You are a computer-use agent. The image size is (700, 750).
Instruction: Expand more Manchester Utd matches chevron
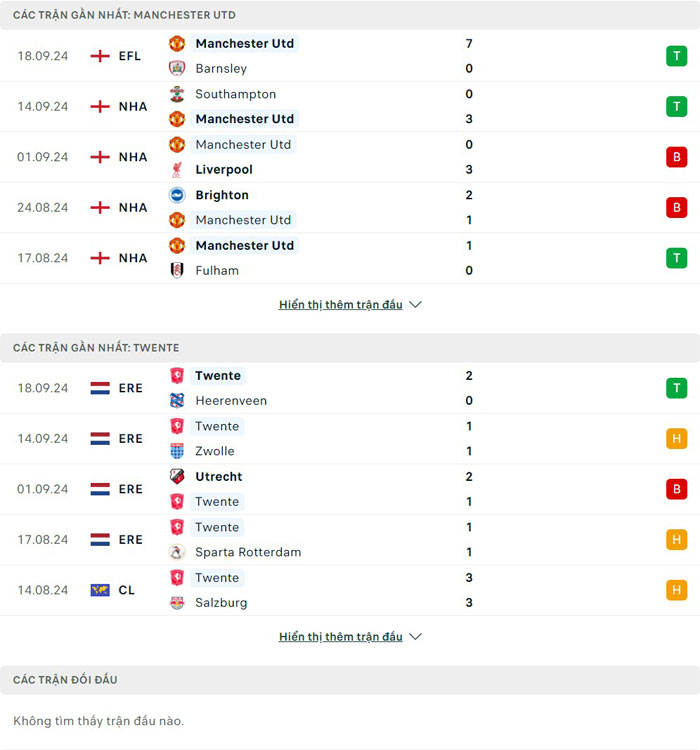pos(416,305)
